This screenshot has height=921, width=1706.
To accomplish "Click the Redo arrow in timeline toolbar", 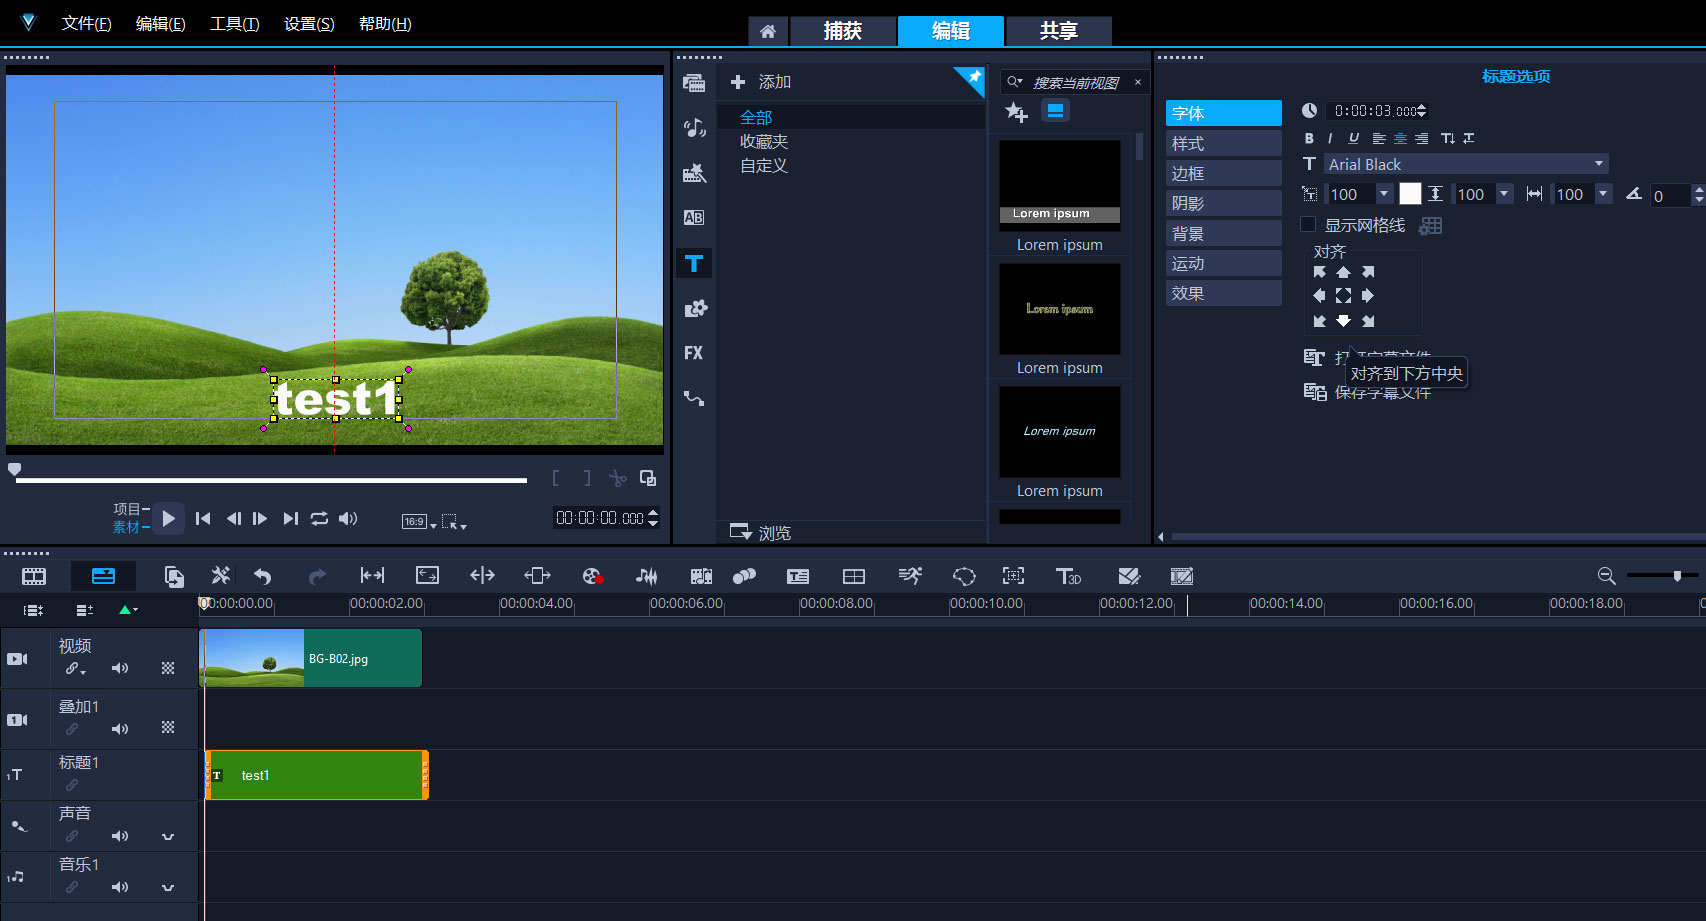I will tap(317, 576).
